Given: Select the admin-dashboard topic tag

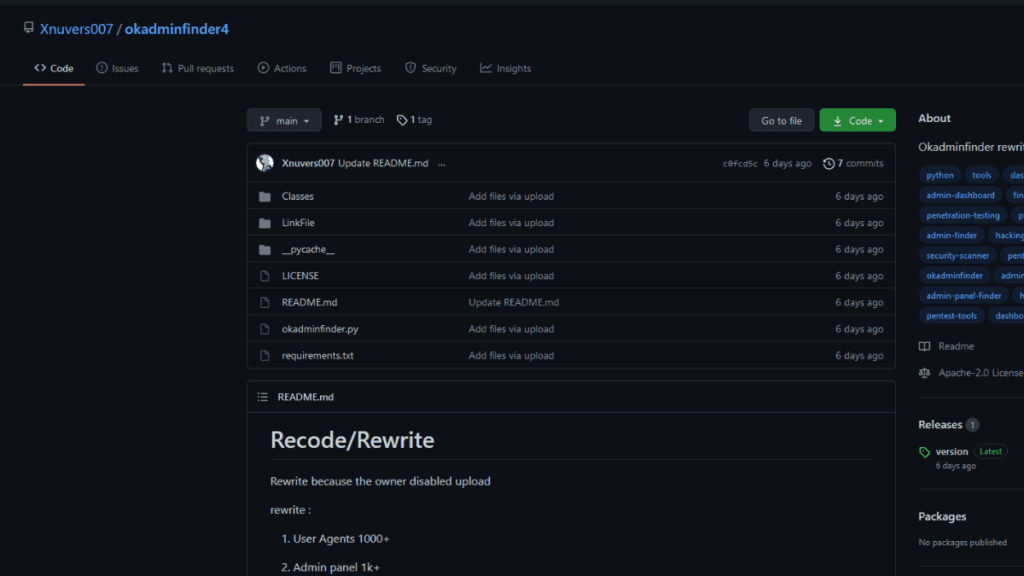Looking at the screenshot, I should [x=960, y=195].
